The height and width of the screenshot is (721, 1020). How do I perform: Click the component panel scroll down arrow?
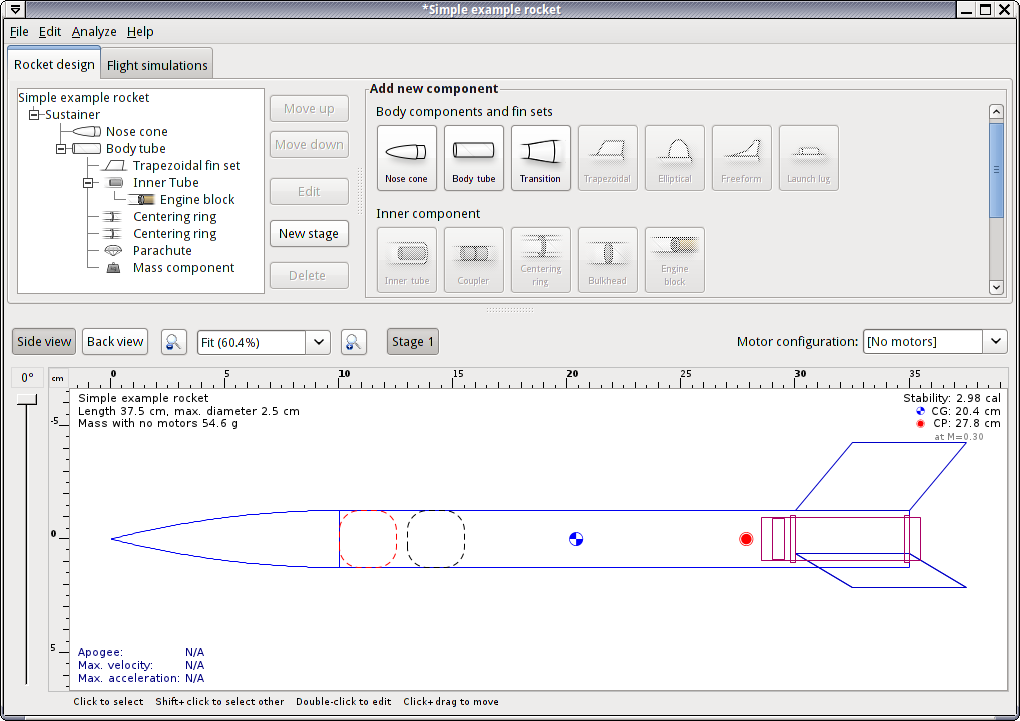click(x=996, y=287)
